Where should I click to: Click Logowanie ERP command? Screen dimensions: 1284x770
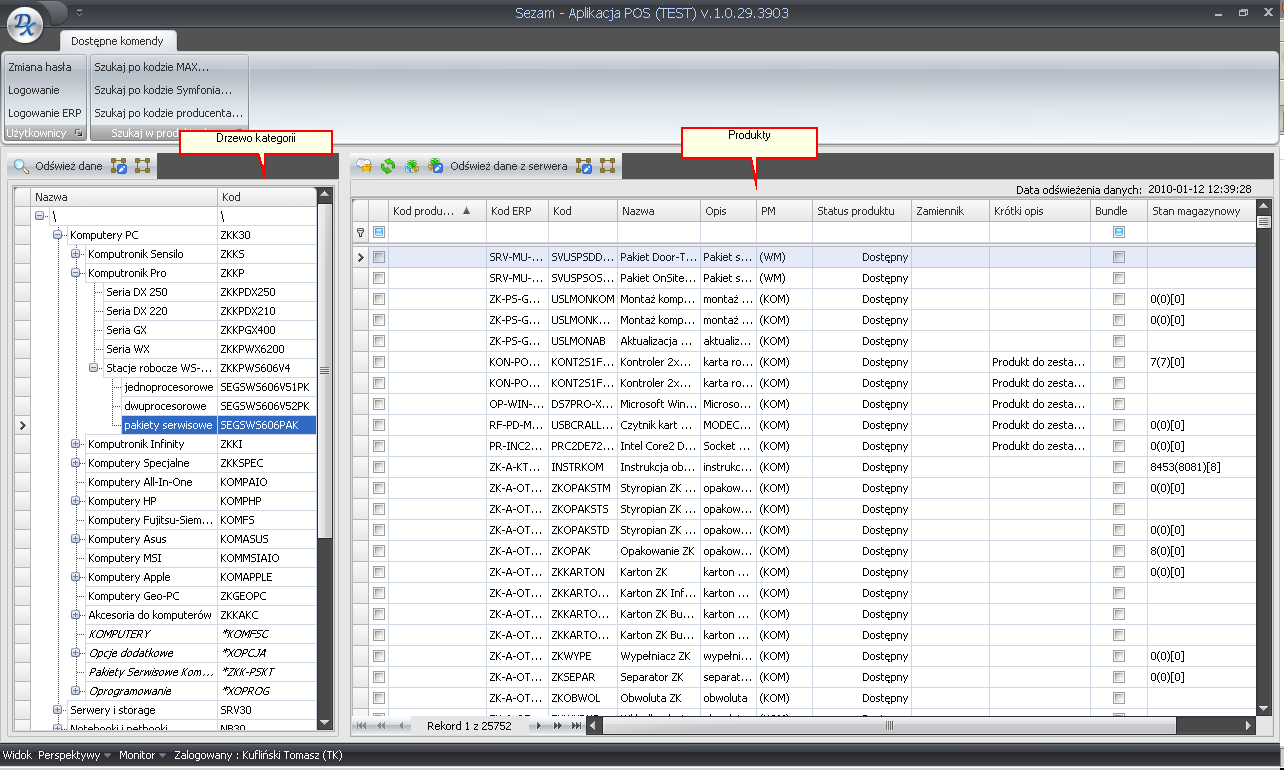44,113
